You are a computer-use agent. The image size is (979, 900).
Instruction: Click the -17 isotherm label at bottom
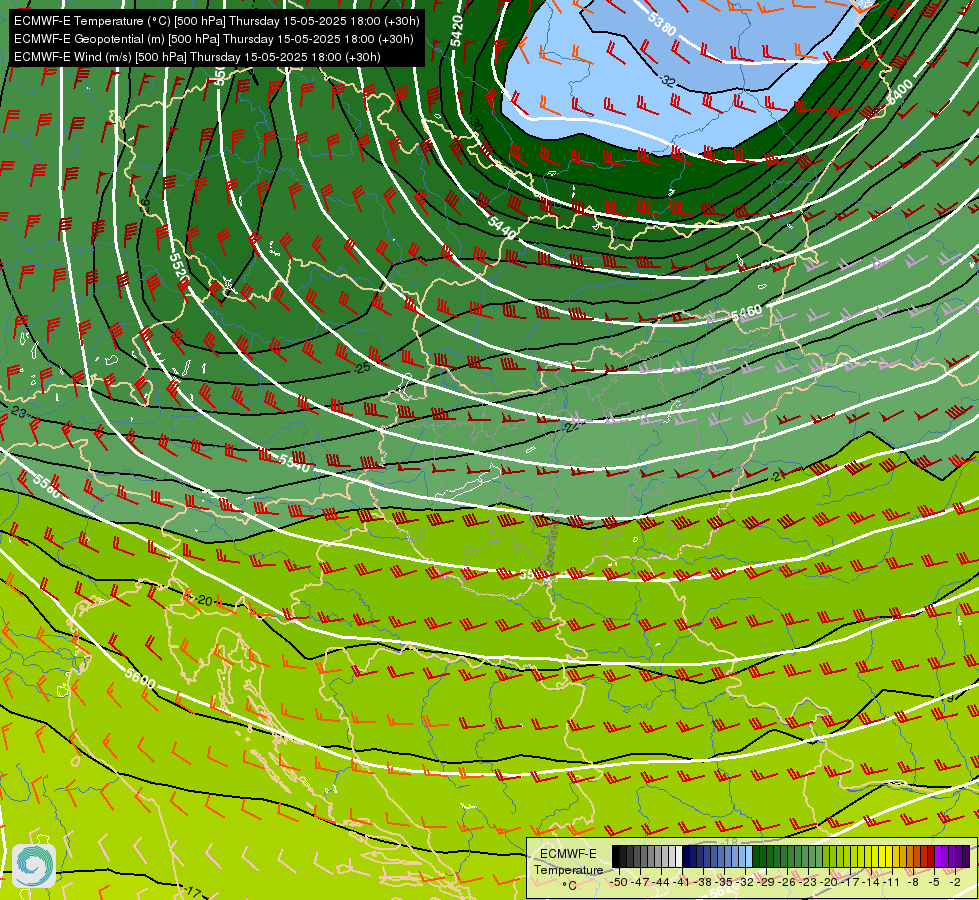click(x=193, y=891)
